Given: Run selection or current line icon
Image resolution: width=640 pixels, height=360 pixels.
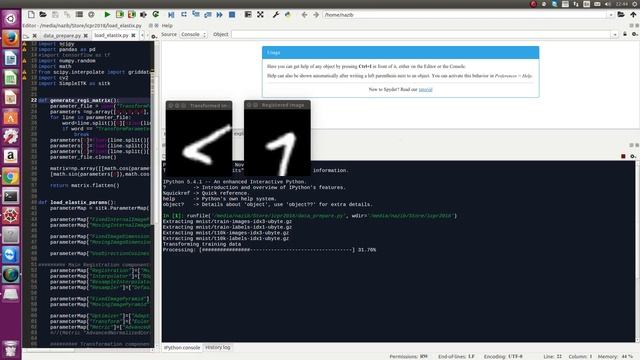Looking at the screenshot, I should coord(143,15).
